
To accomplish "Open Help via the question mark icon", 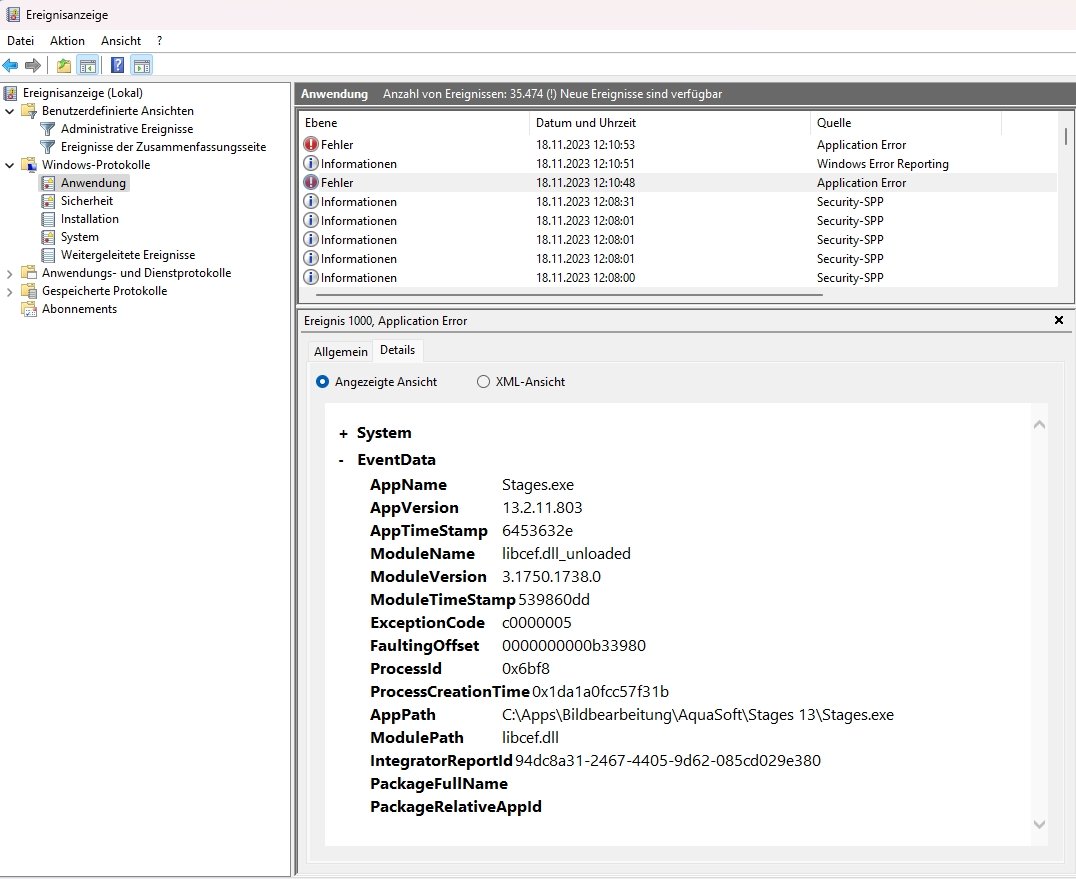I will [117, 66].
